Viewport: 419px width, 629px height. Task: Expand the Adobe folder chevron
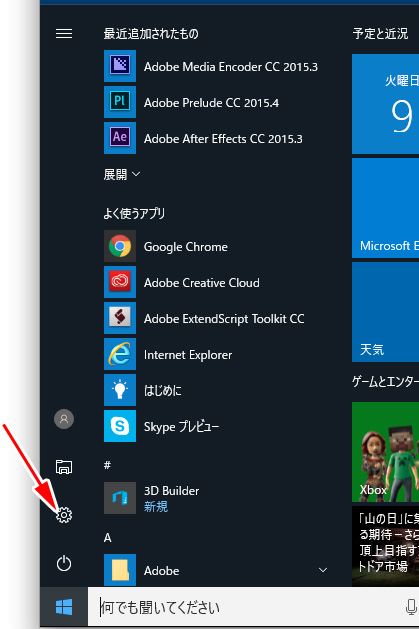coord(323,570)
